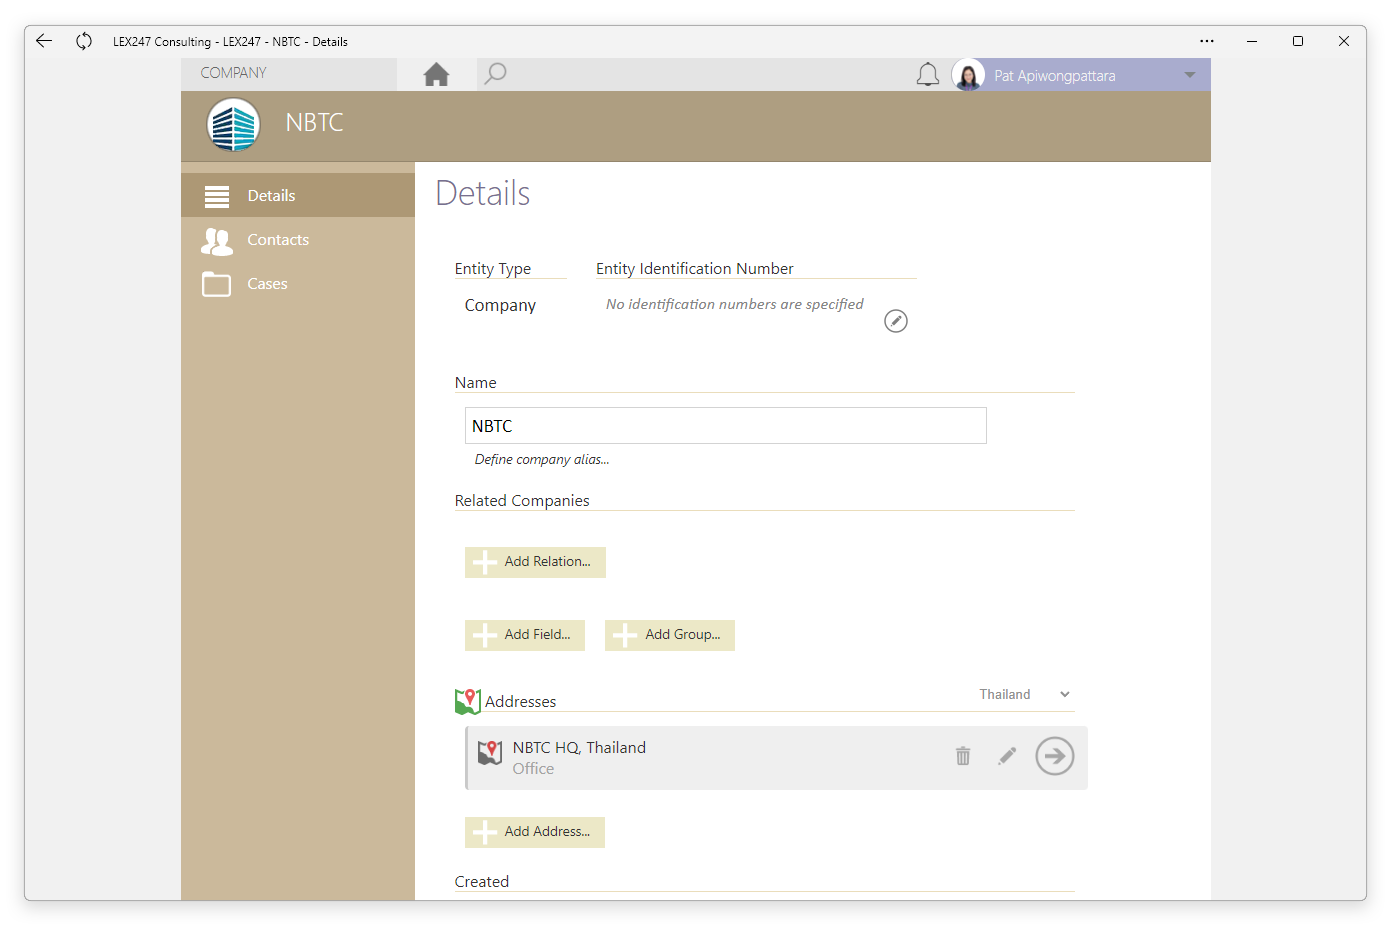Click the Office address type label
Image resolution: width=1390 pixels, height=925 pixels.
[533, 768]
